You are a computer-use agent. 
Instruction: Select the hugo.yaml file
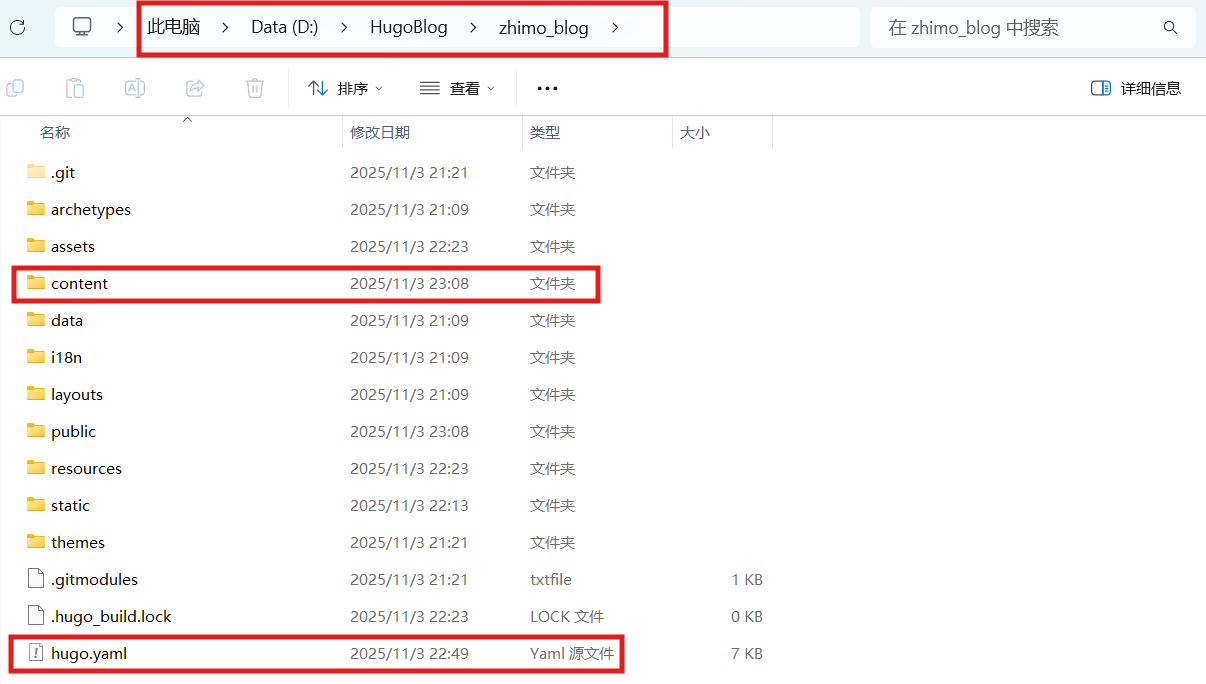[88, 654]
